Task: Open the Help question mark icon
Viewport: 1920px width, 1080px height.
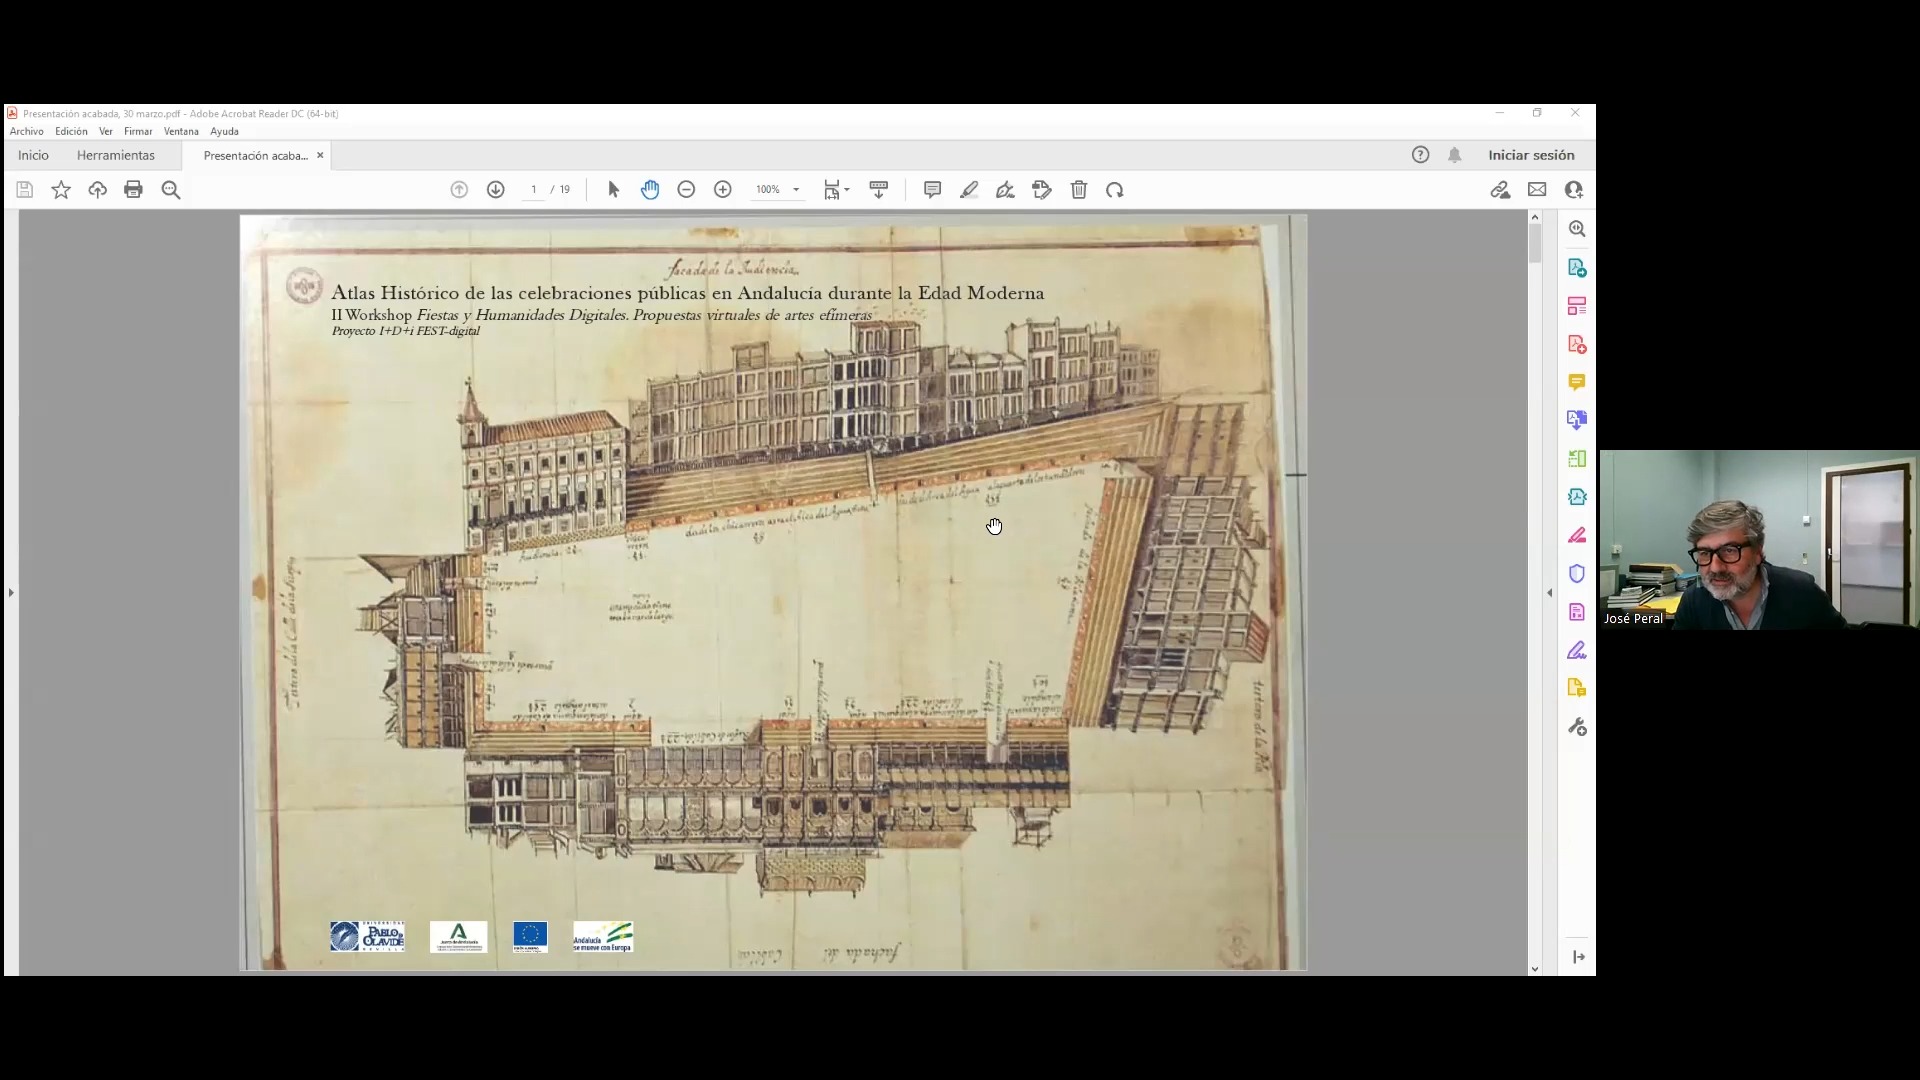Action: tap(1421, 155)
